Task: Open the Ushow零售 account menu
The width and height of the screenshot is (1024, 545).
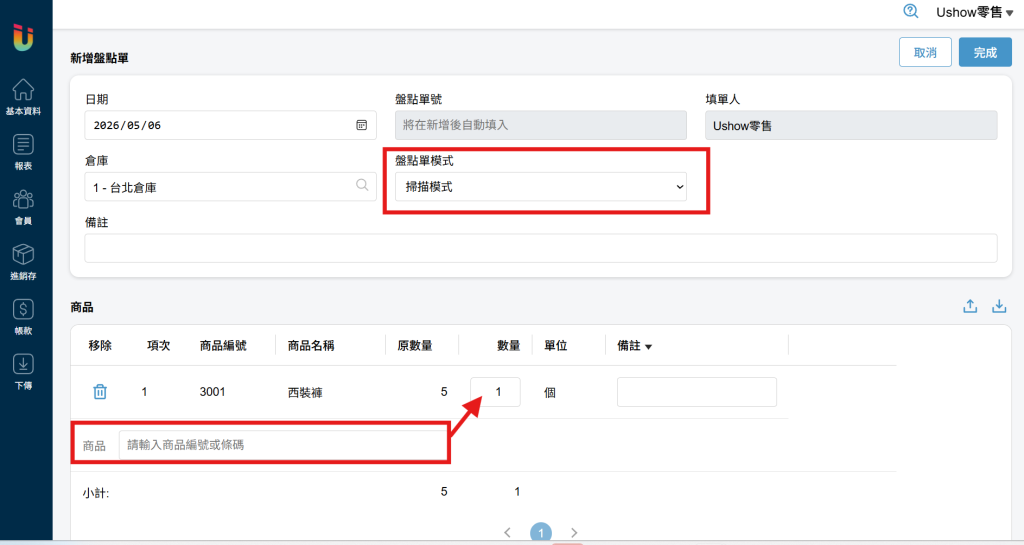Action: [974, 12]
